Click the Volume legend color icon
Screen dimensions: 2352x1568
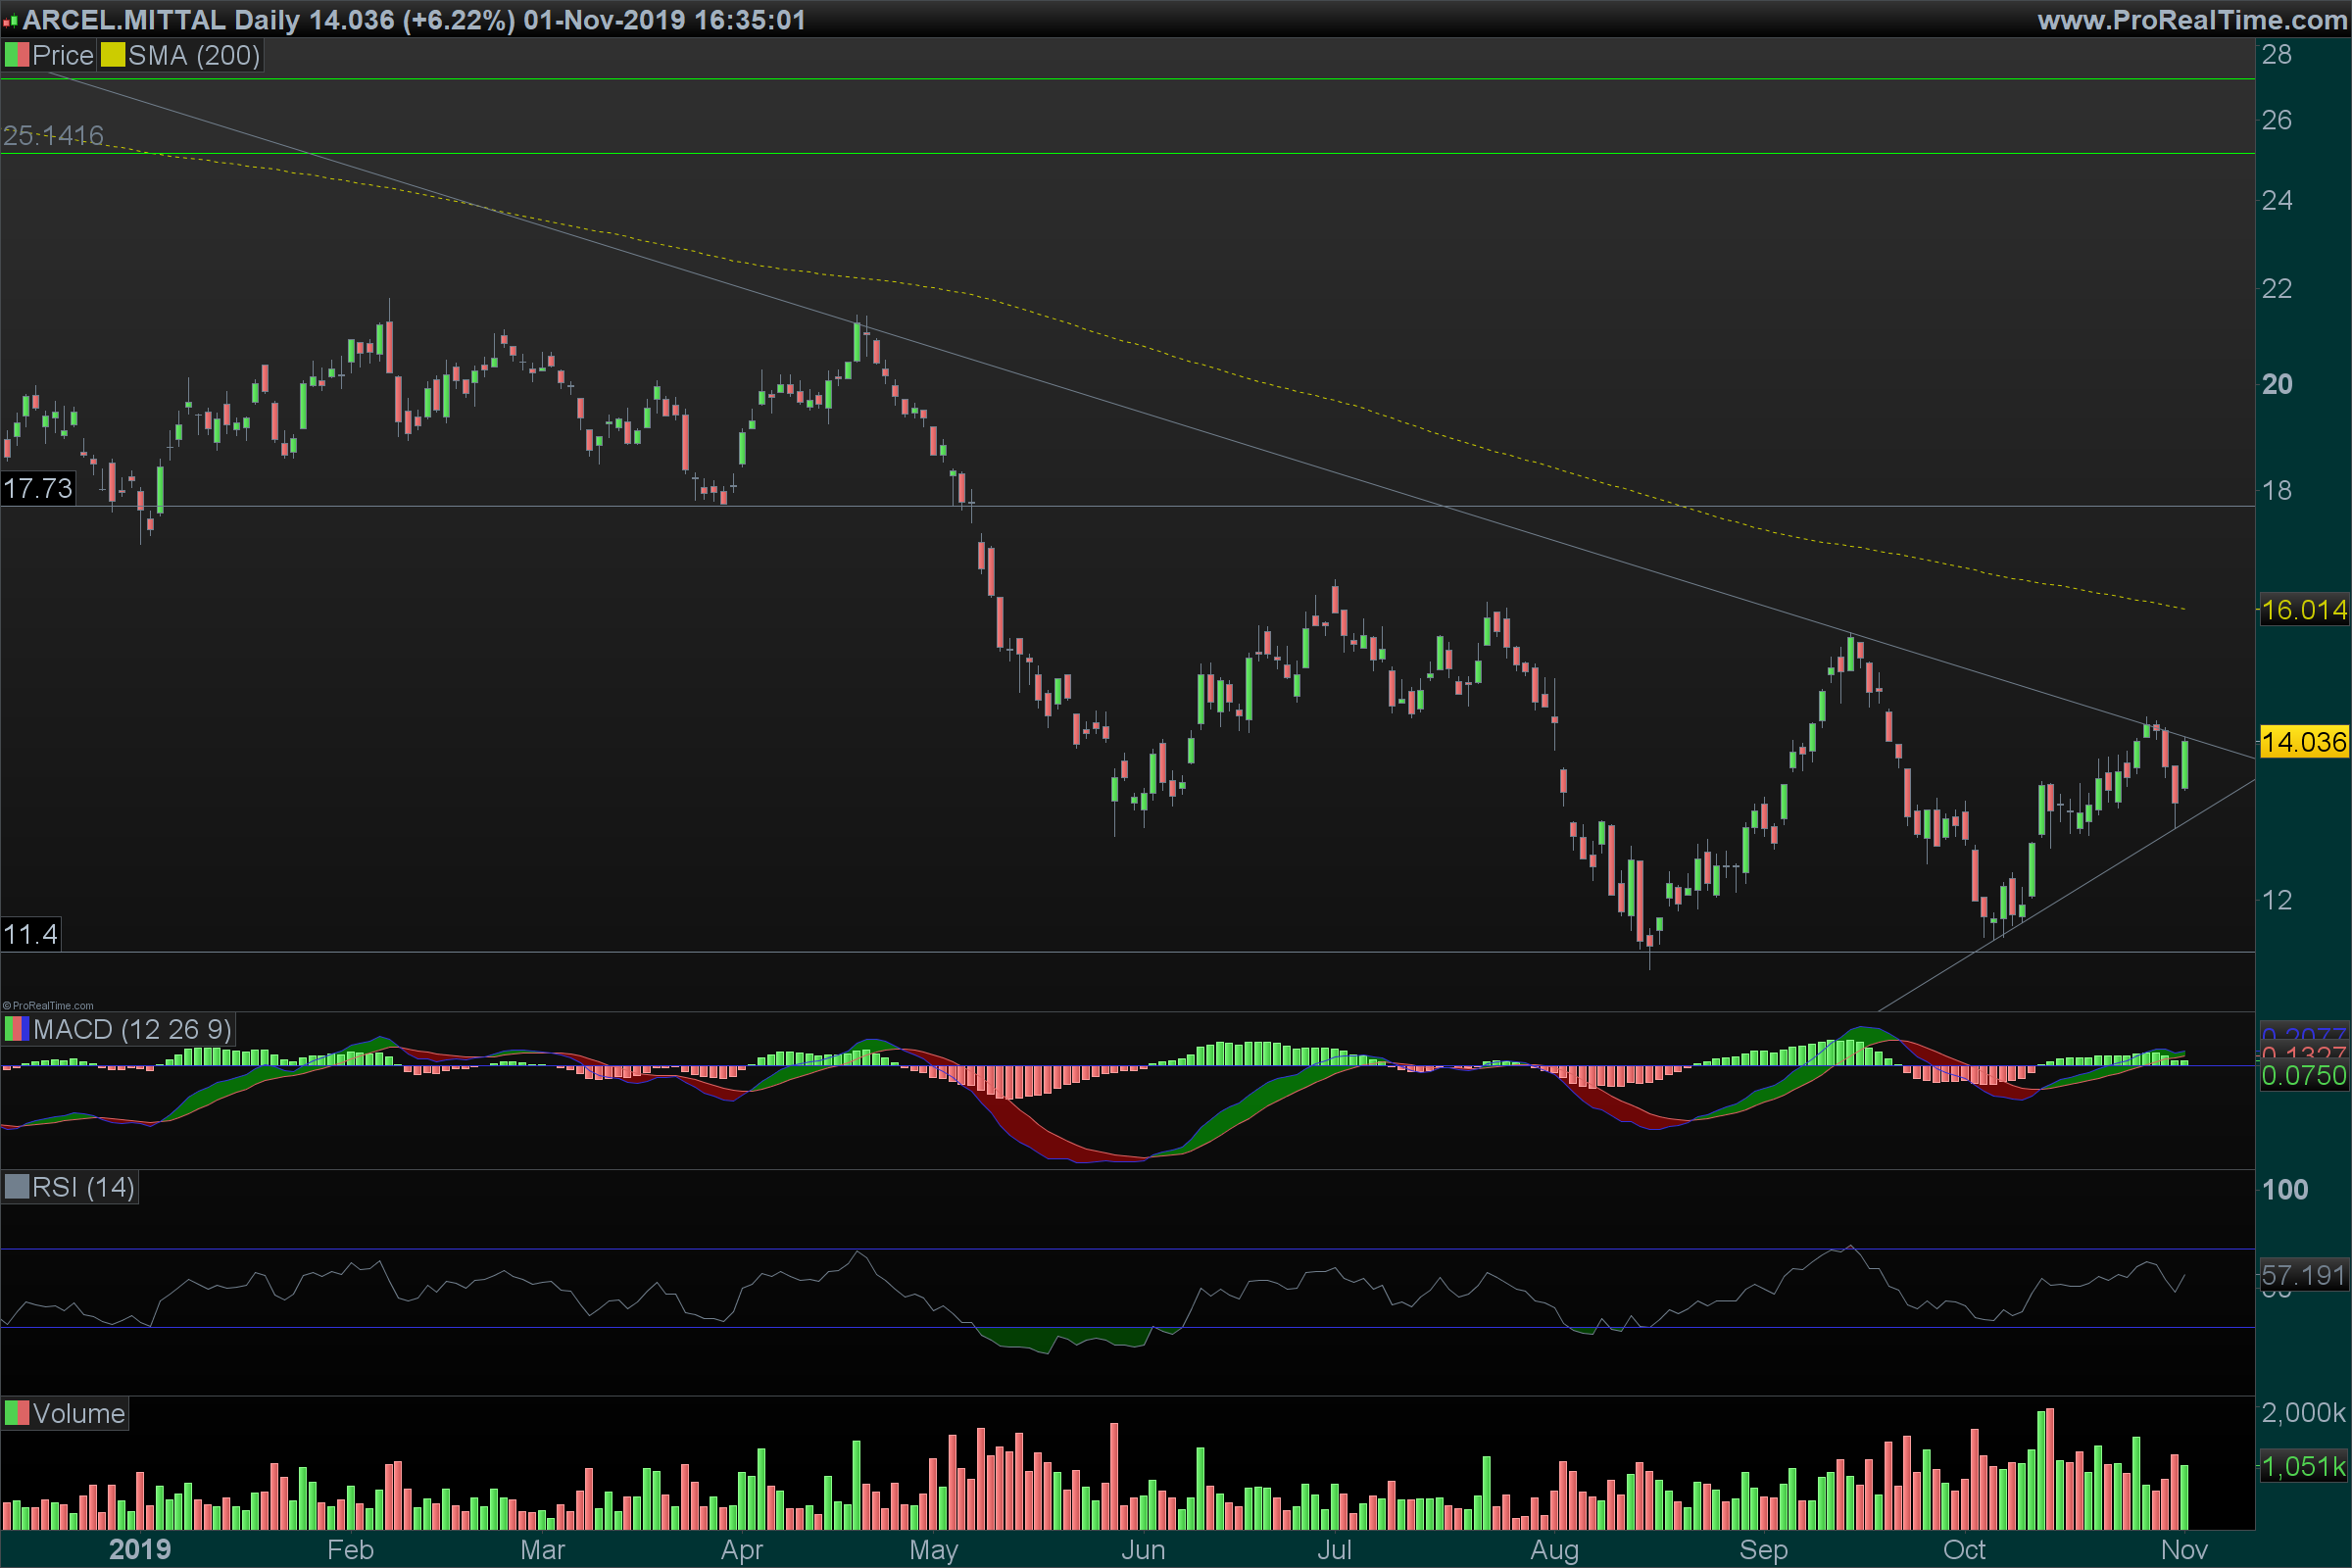pos(16,1413)
